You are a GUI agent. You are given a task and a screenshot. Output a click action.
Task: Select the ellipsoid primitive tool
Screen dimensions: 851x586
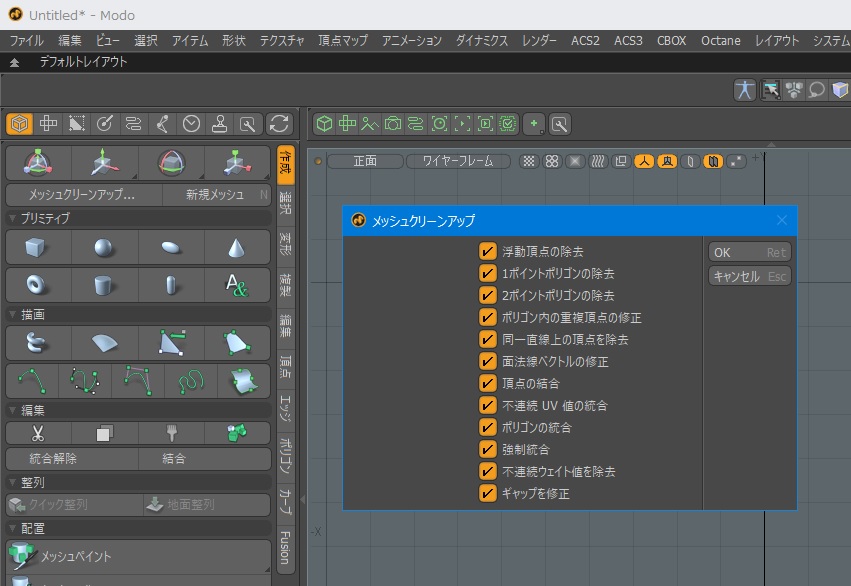[171, 248]
